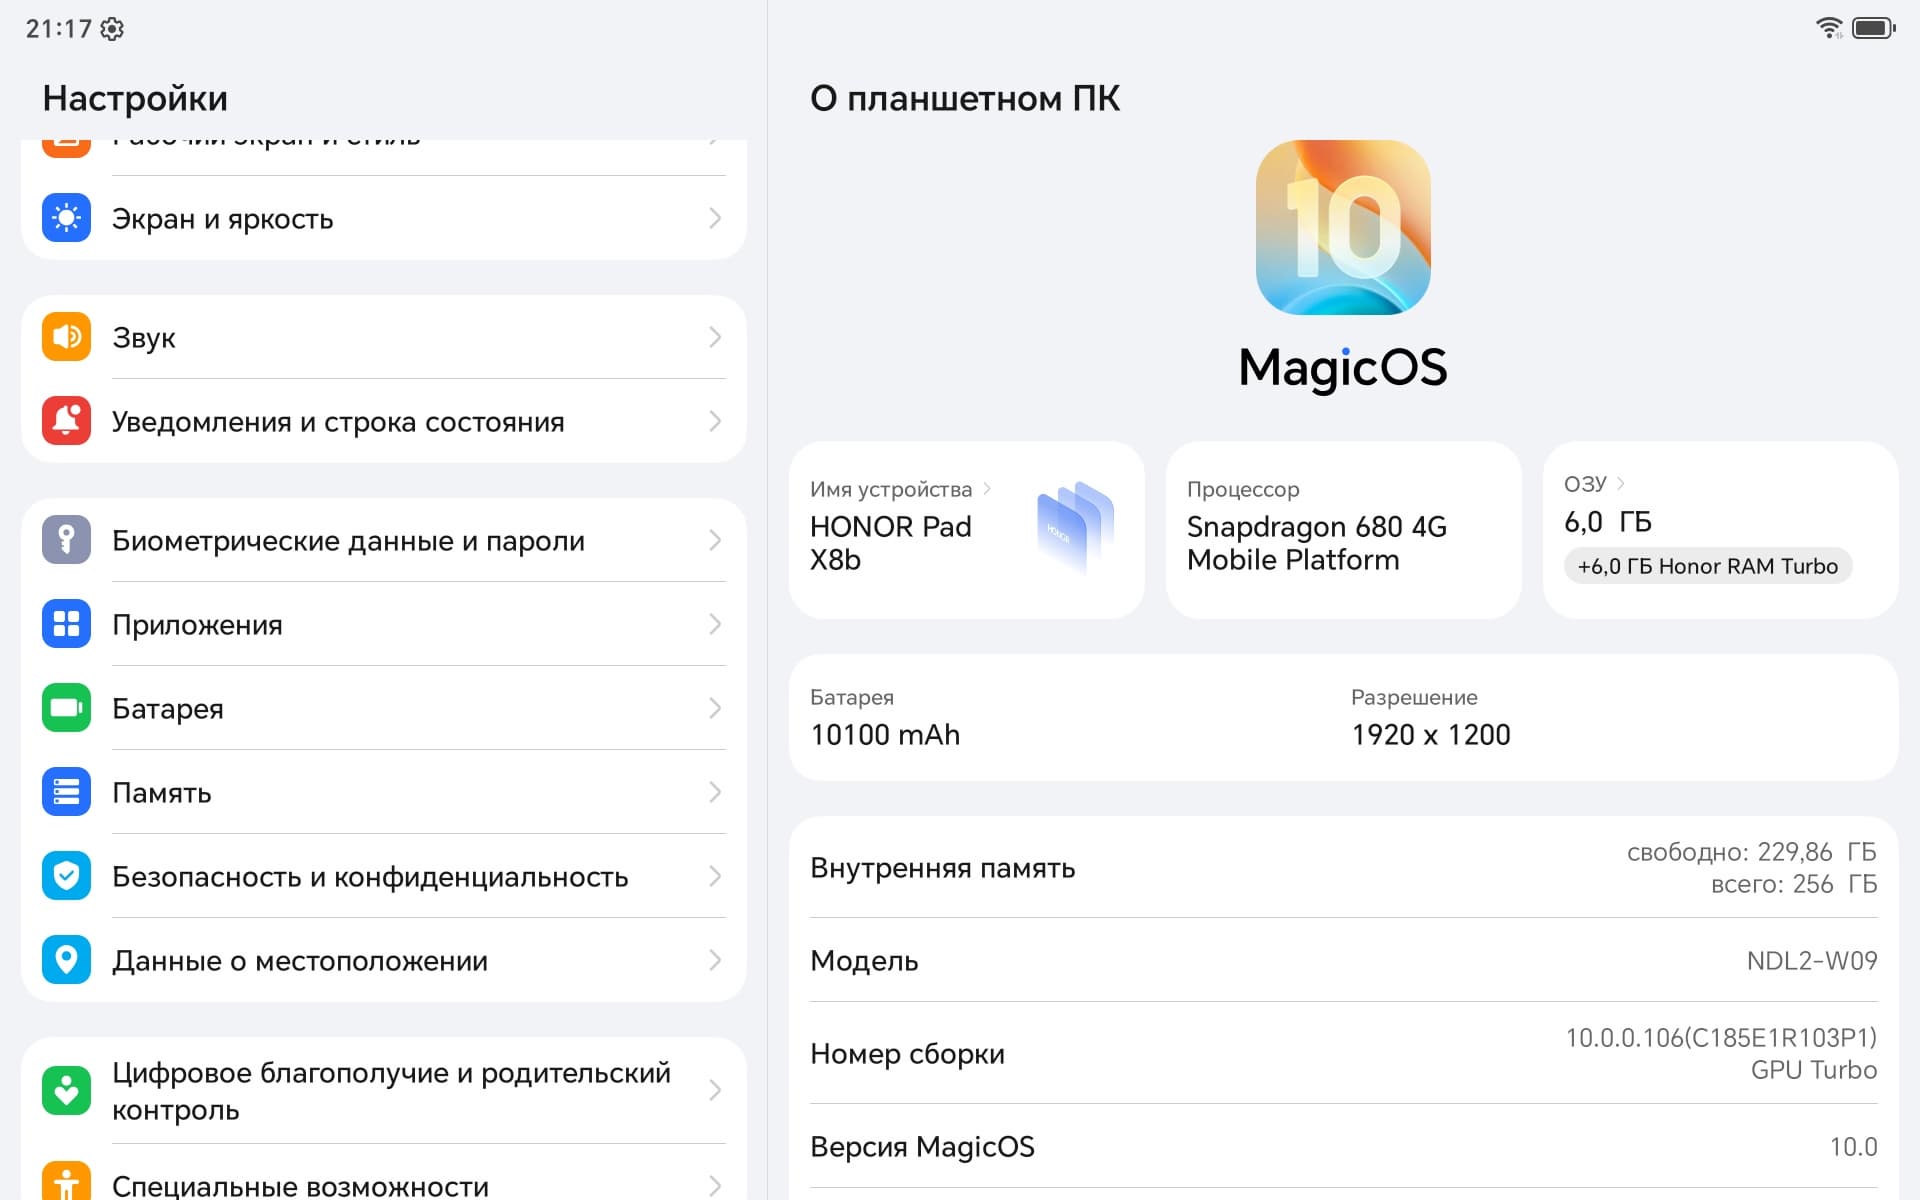1920x1200 pixels.
Task: Tap the Внутренняя память storage row
Action: (1342, 867)
